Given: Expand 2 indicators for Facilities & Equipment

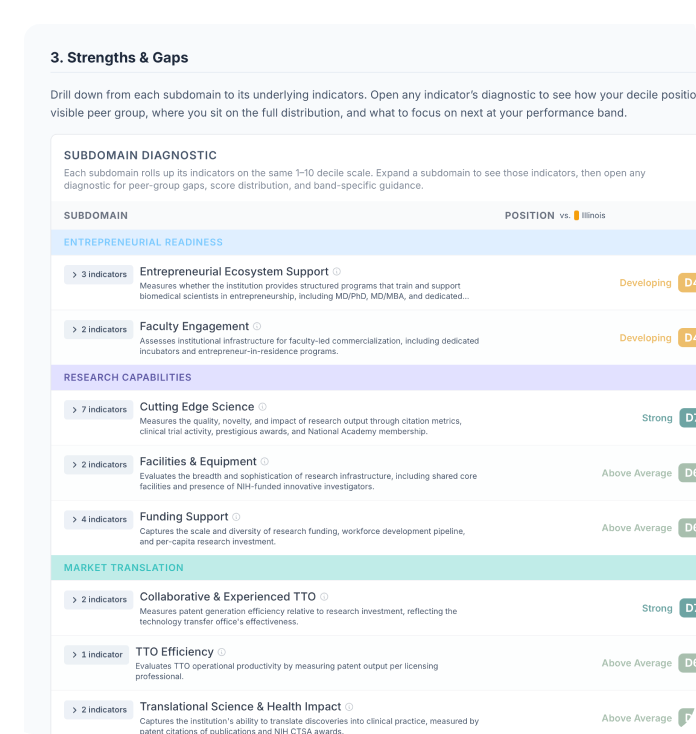Looking at the screenshot, I should tap(98, 464).
